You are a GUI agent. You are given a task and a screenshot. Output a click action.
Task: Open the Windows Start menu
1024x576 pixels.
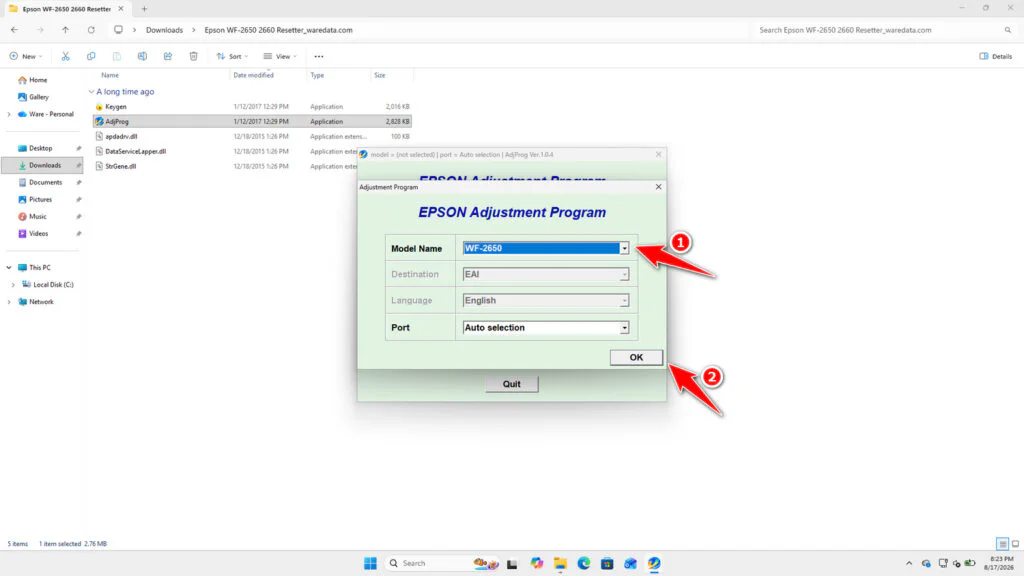pyautogui.click(x=370, y=563)
